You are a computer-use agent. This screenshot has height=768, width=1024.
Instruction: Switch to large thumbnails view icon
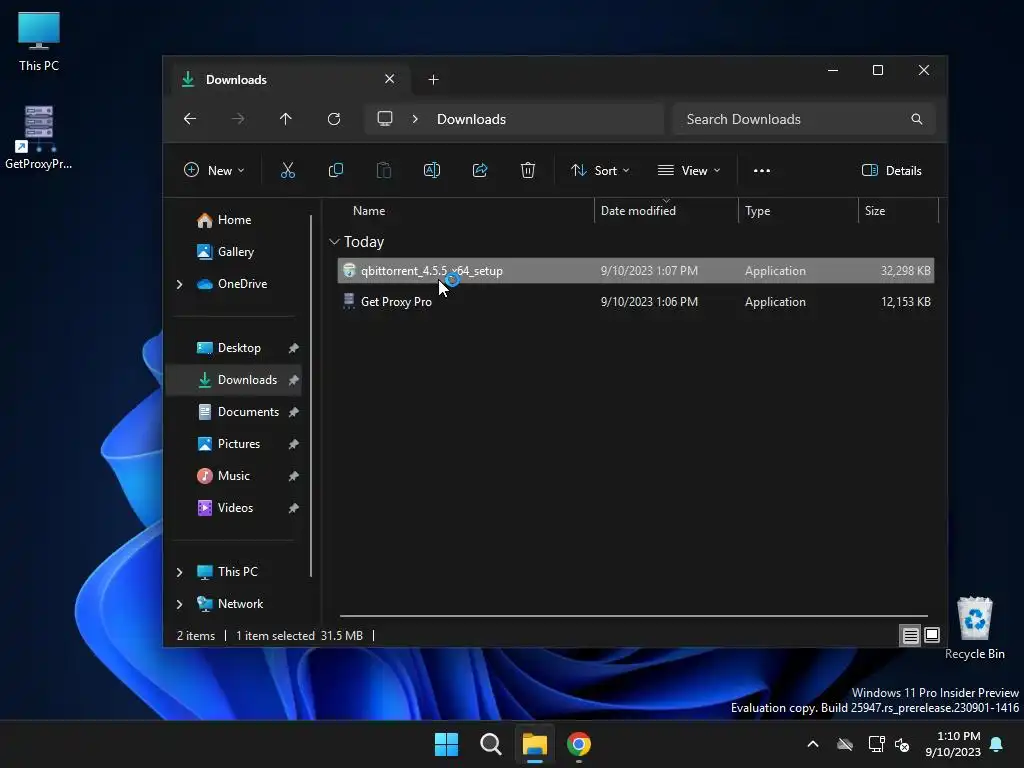[932, 635]
